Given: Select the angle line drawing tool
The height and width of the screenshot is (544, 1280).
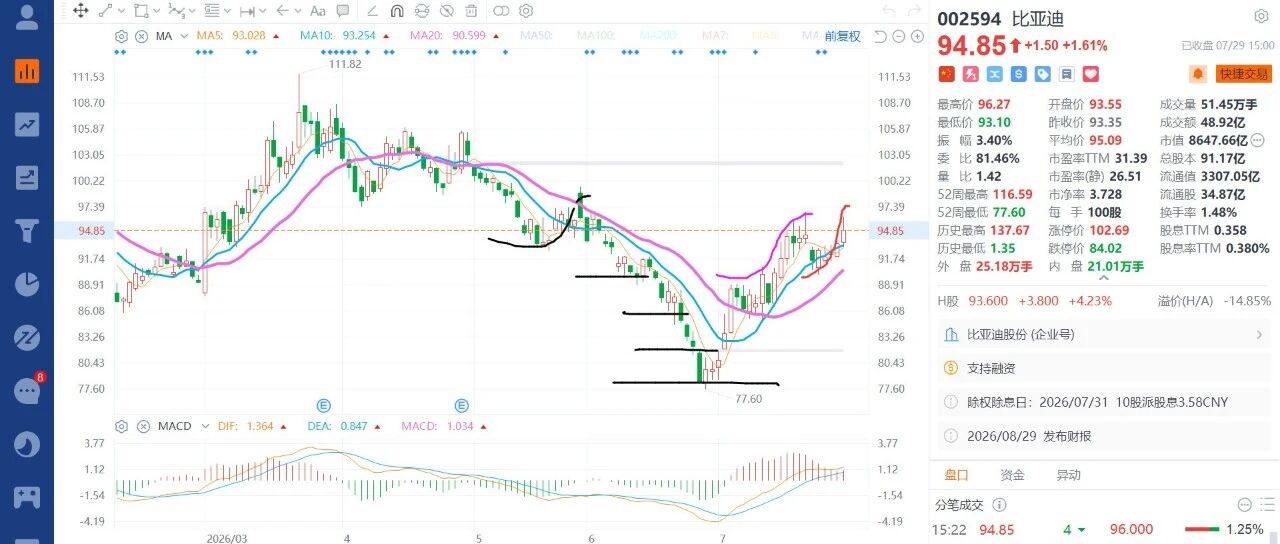Looking at the screenshot, I should click(370, 12).
